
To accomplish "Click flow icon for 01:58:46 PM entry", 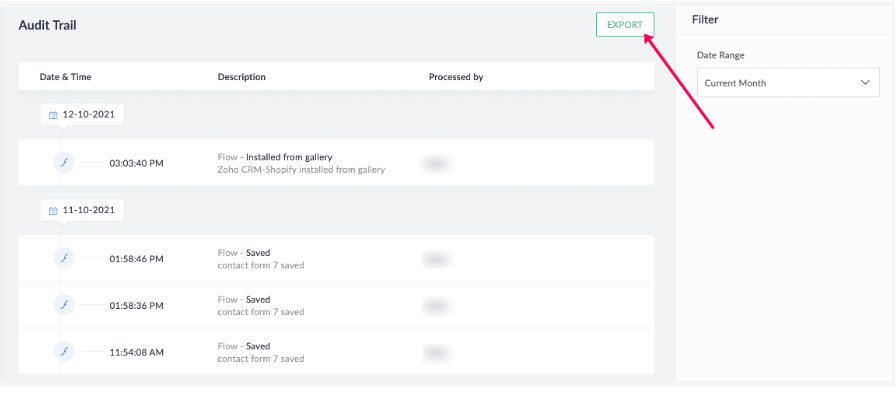I will point(63,258).
